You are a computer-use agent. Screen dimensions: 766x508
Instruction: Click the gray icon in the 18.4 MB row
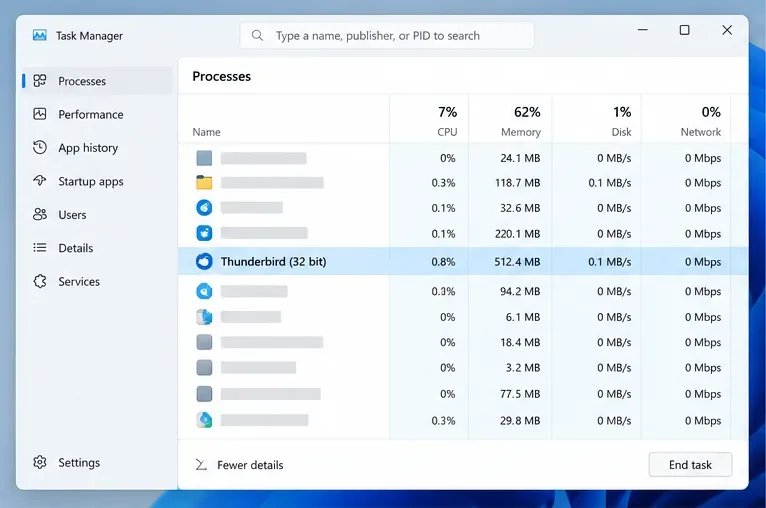(x=204, y=342)
